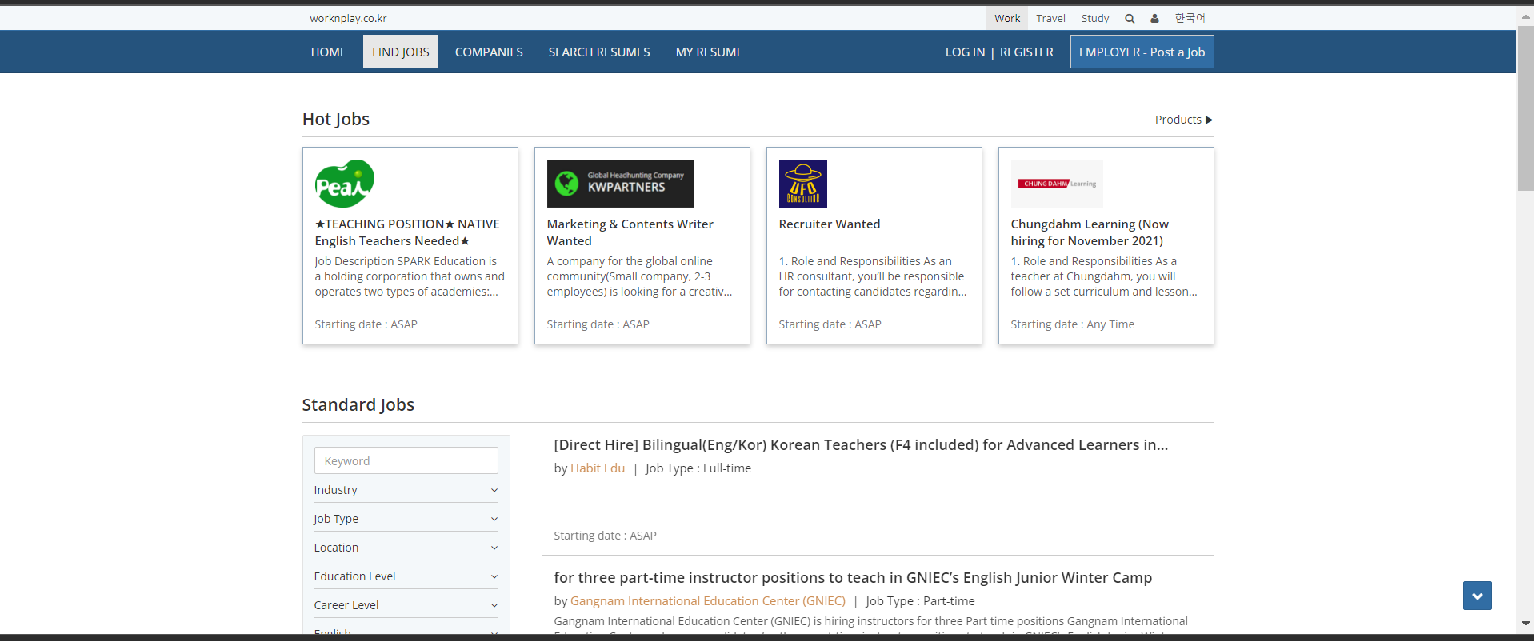The width and height of the screenshot is (1534, 641).
Task: Expand the Job Type filter
Action: click(x=406, y=518)
